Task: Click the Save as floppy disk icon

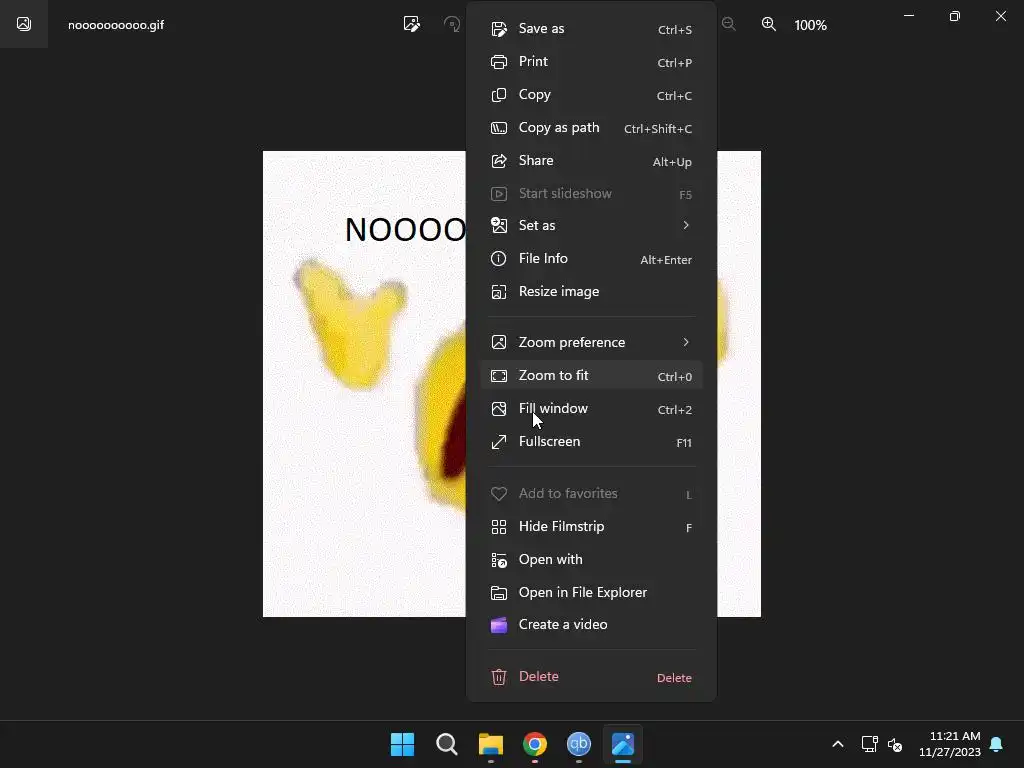Action: (499, 29)
